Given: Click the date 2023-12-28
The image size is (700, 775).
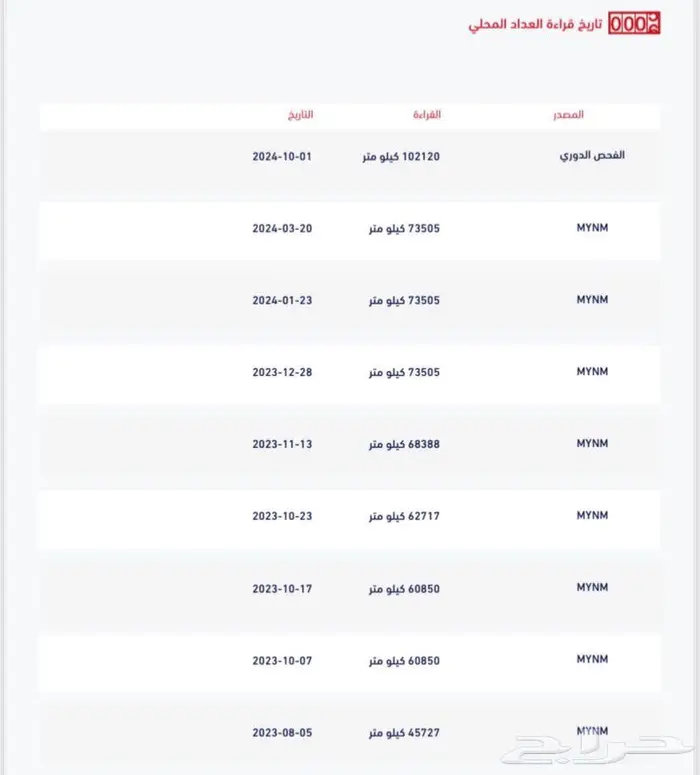Looking at the screenshot, I should click(x=282, y=373).
